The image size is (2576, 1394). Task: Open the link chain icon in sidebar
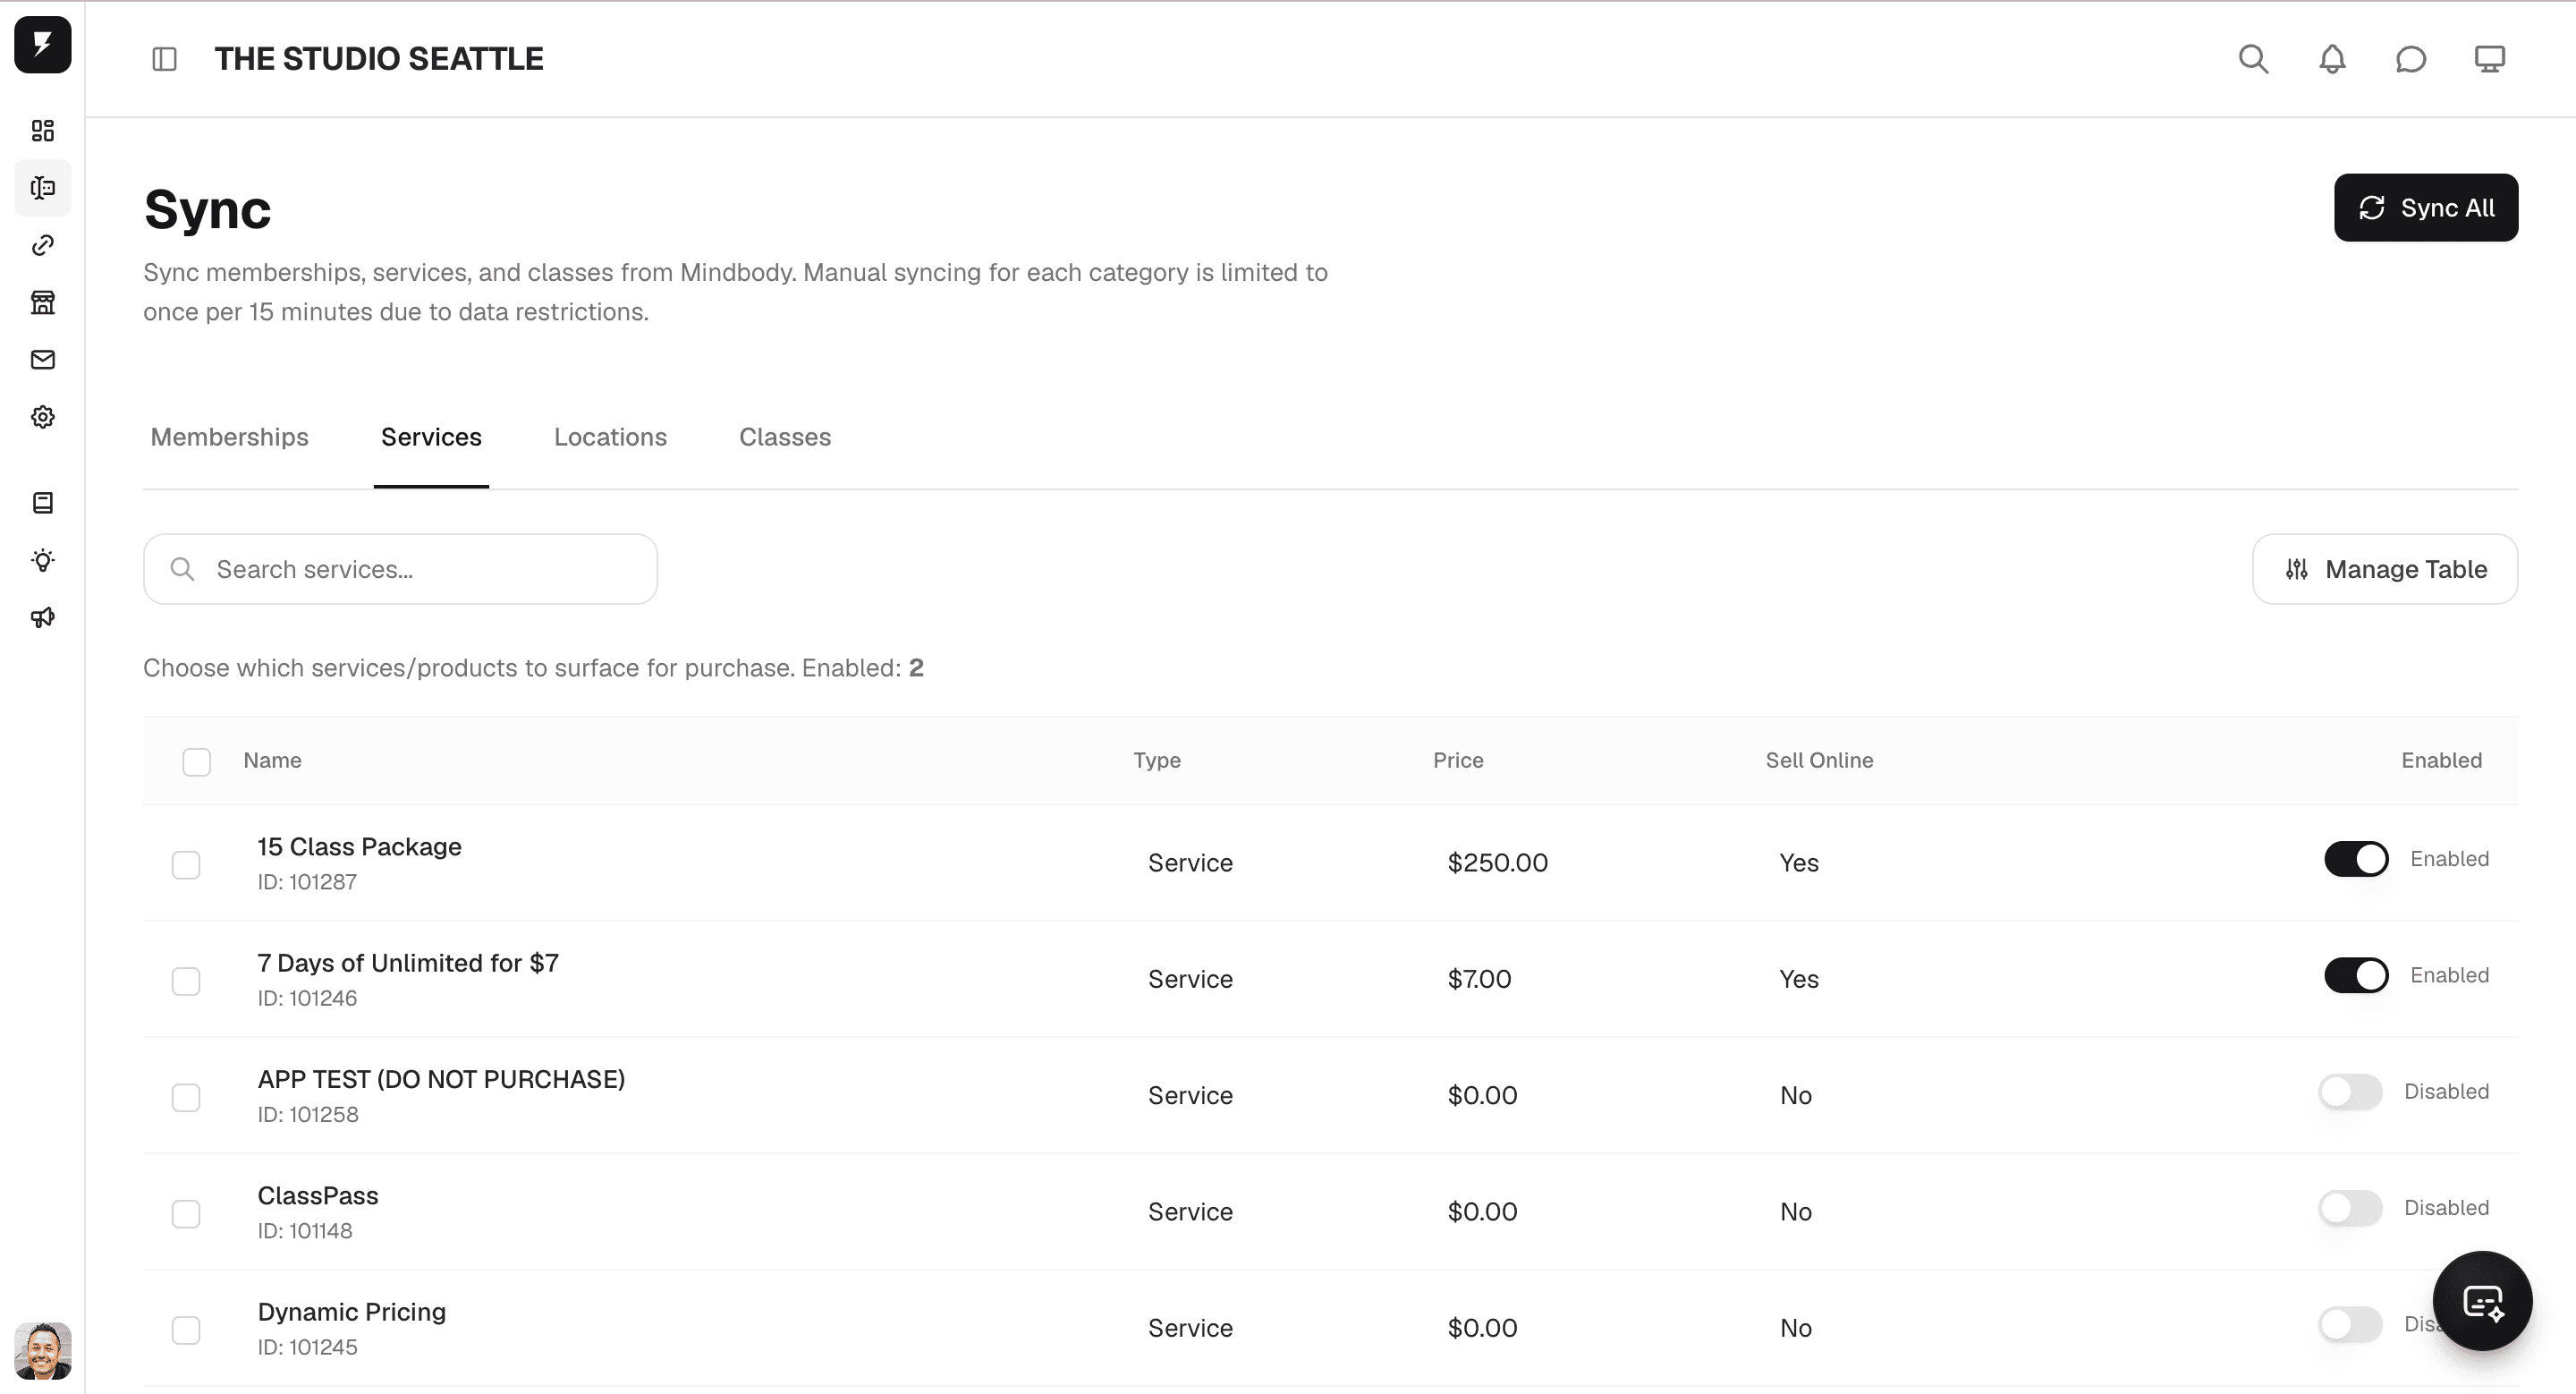(x=43, y=245)
